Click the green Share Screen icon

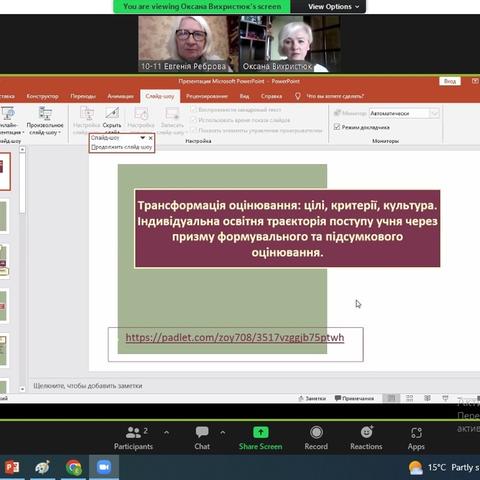(261, 432)
